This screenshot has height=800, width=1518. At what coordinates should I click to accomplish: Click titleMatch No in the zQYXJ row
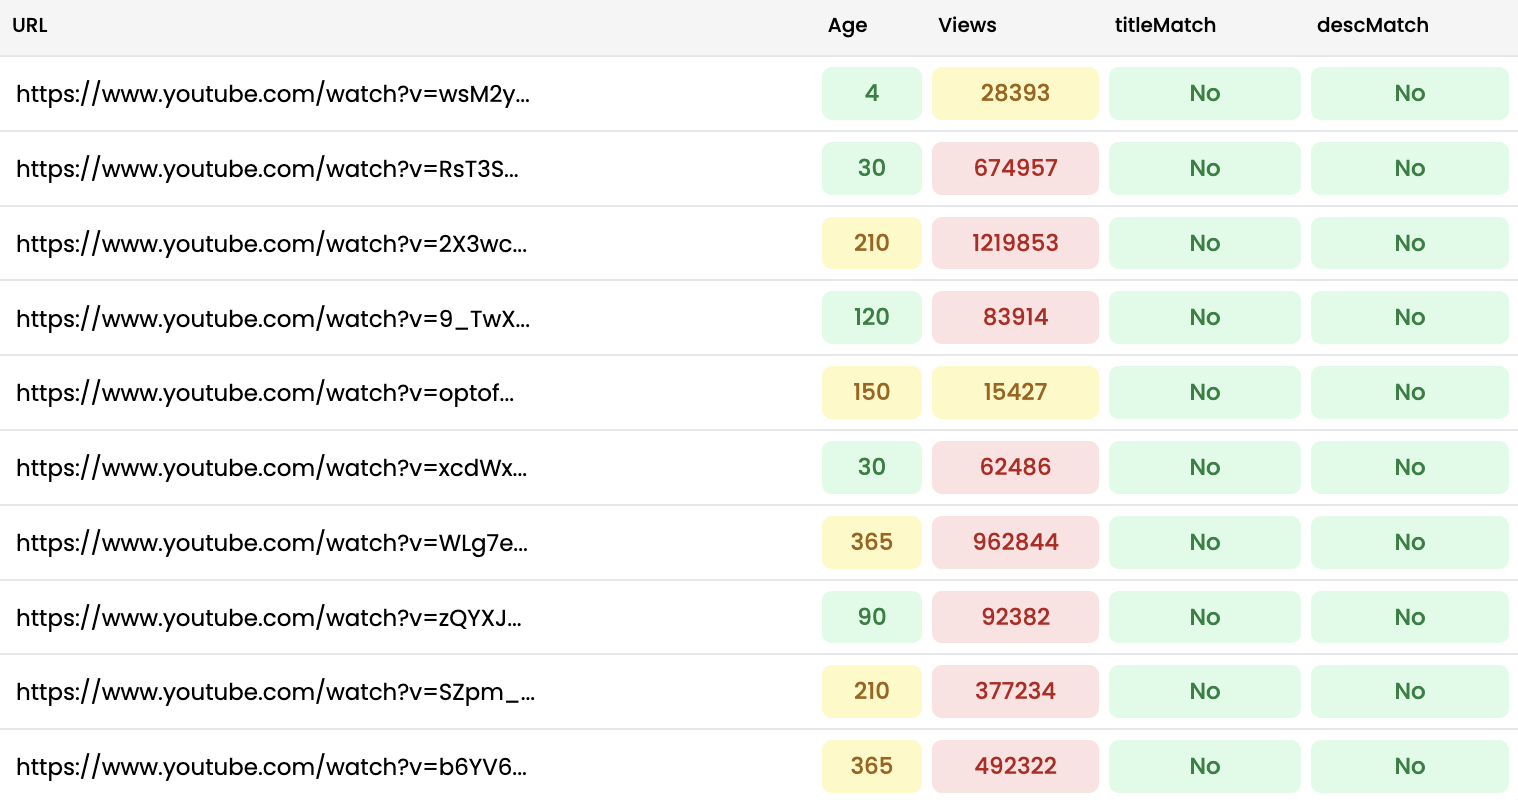tap(1205, 617)
